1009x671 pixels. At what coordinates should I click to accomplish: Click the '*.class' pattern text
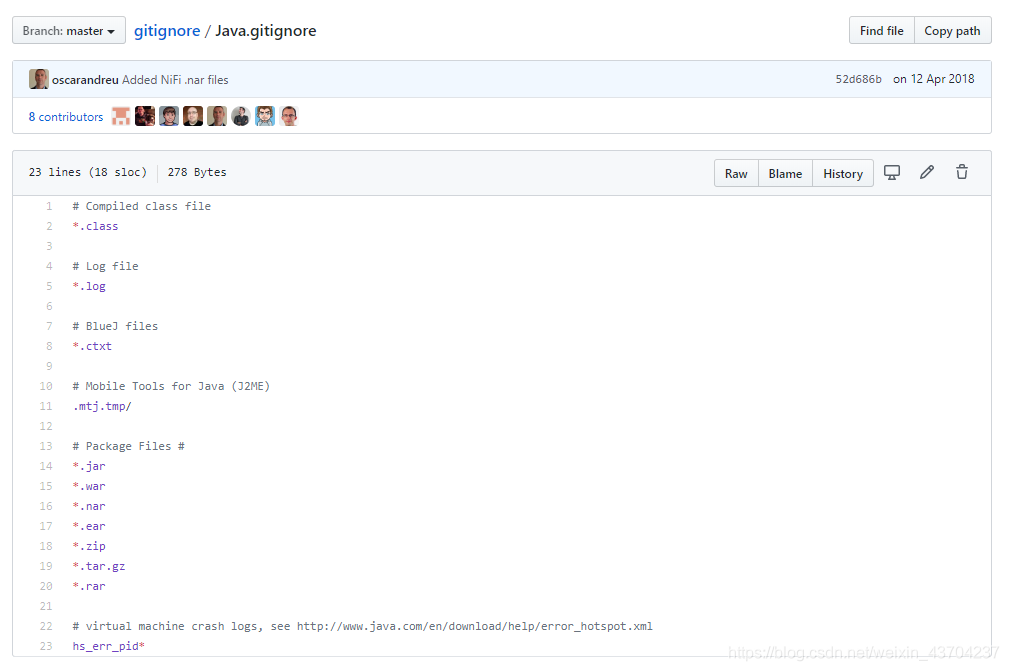95,226
